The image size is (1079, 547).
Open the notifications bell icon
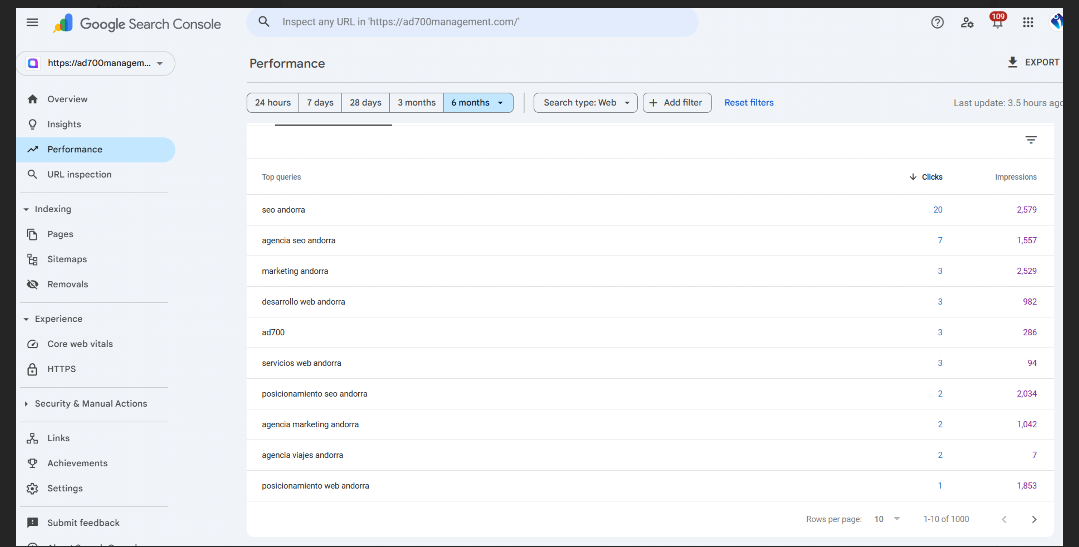click(997, 23)
